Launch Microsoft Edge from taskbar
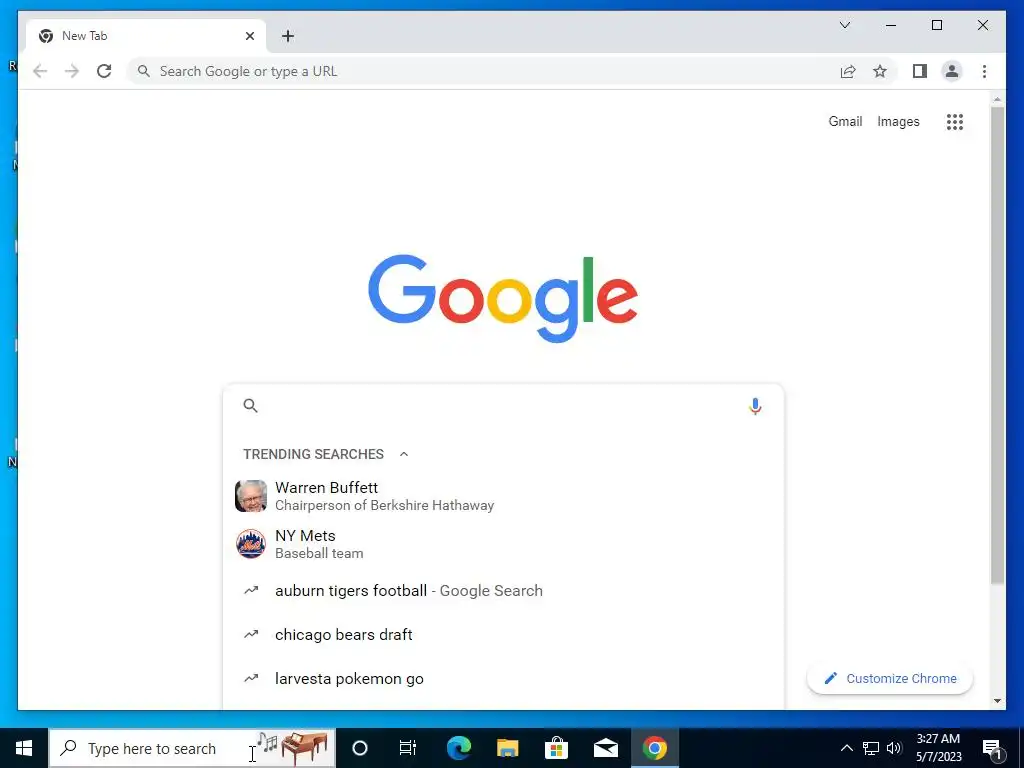Image resolution: width=1024 pixels, height=768 pixels. tap(458, 748)
